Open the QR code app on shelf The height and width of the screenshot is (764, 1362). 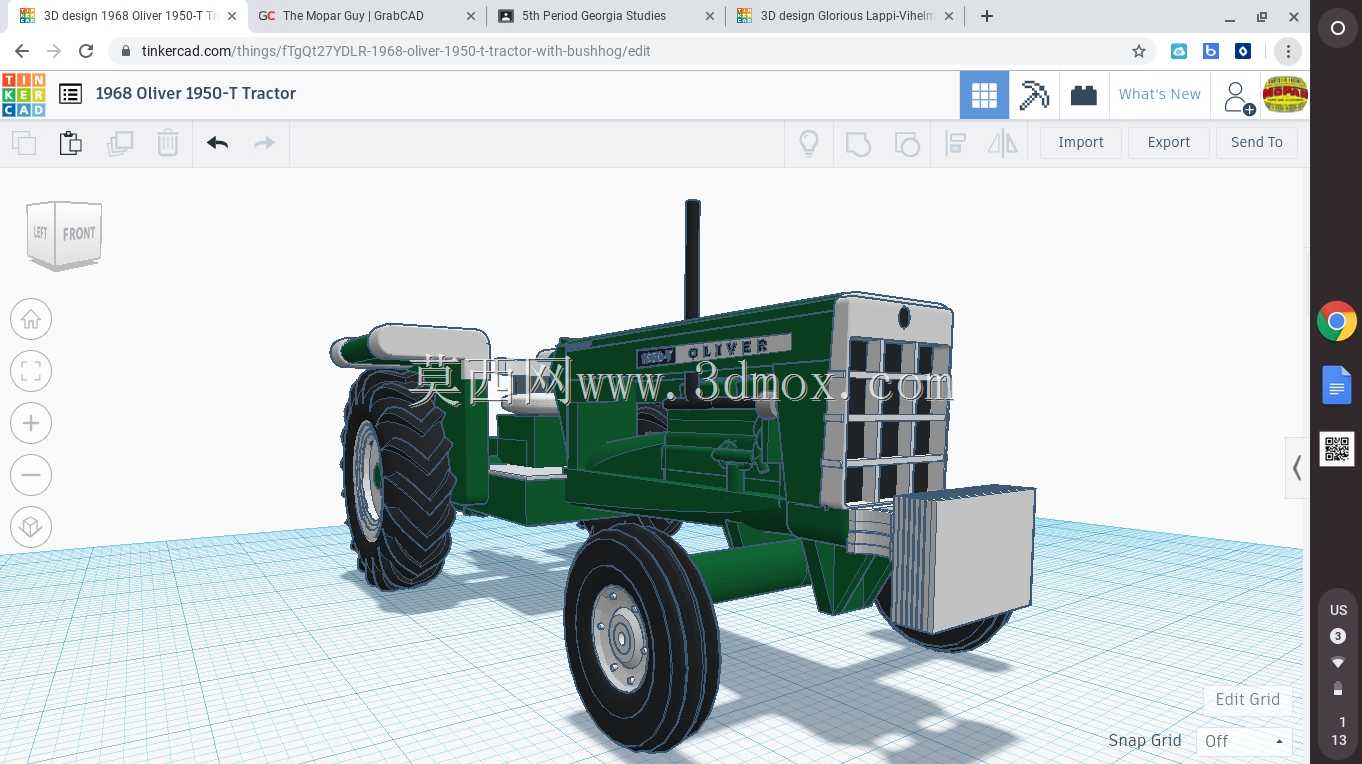[x=1337, y=449]
